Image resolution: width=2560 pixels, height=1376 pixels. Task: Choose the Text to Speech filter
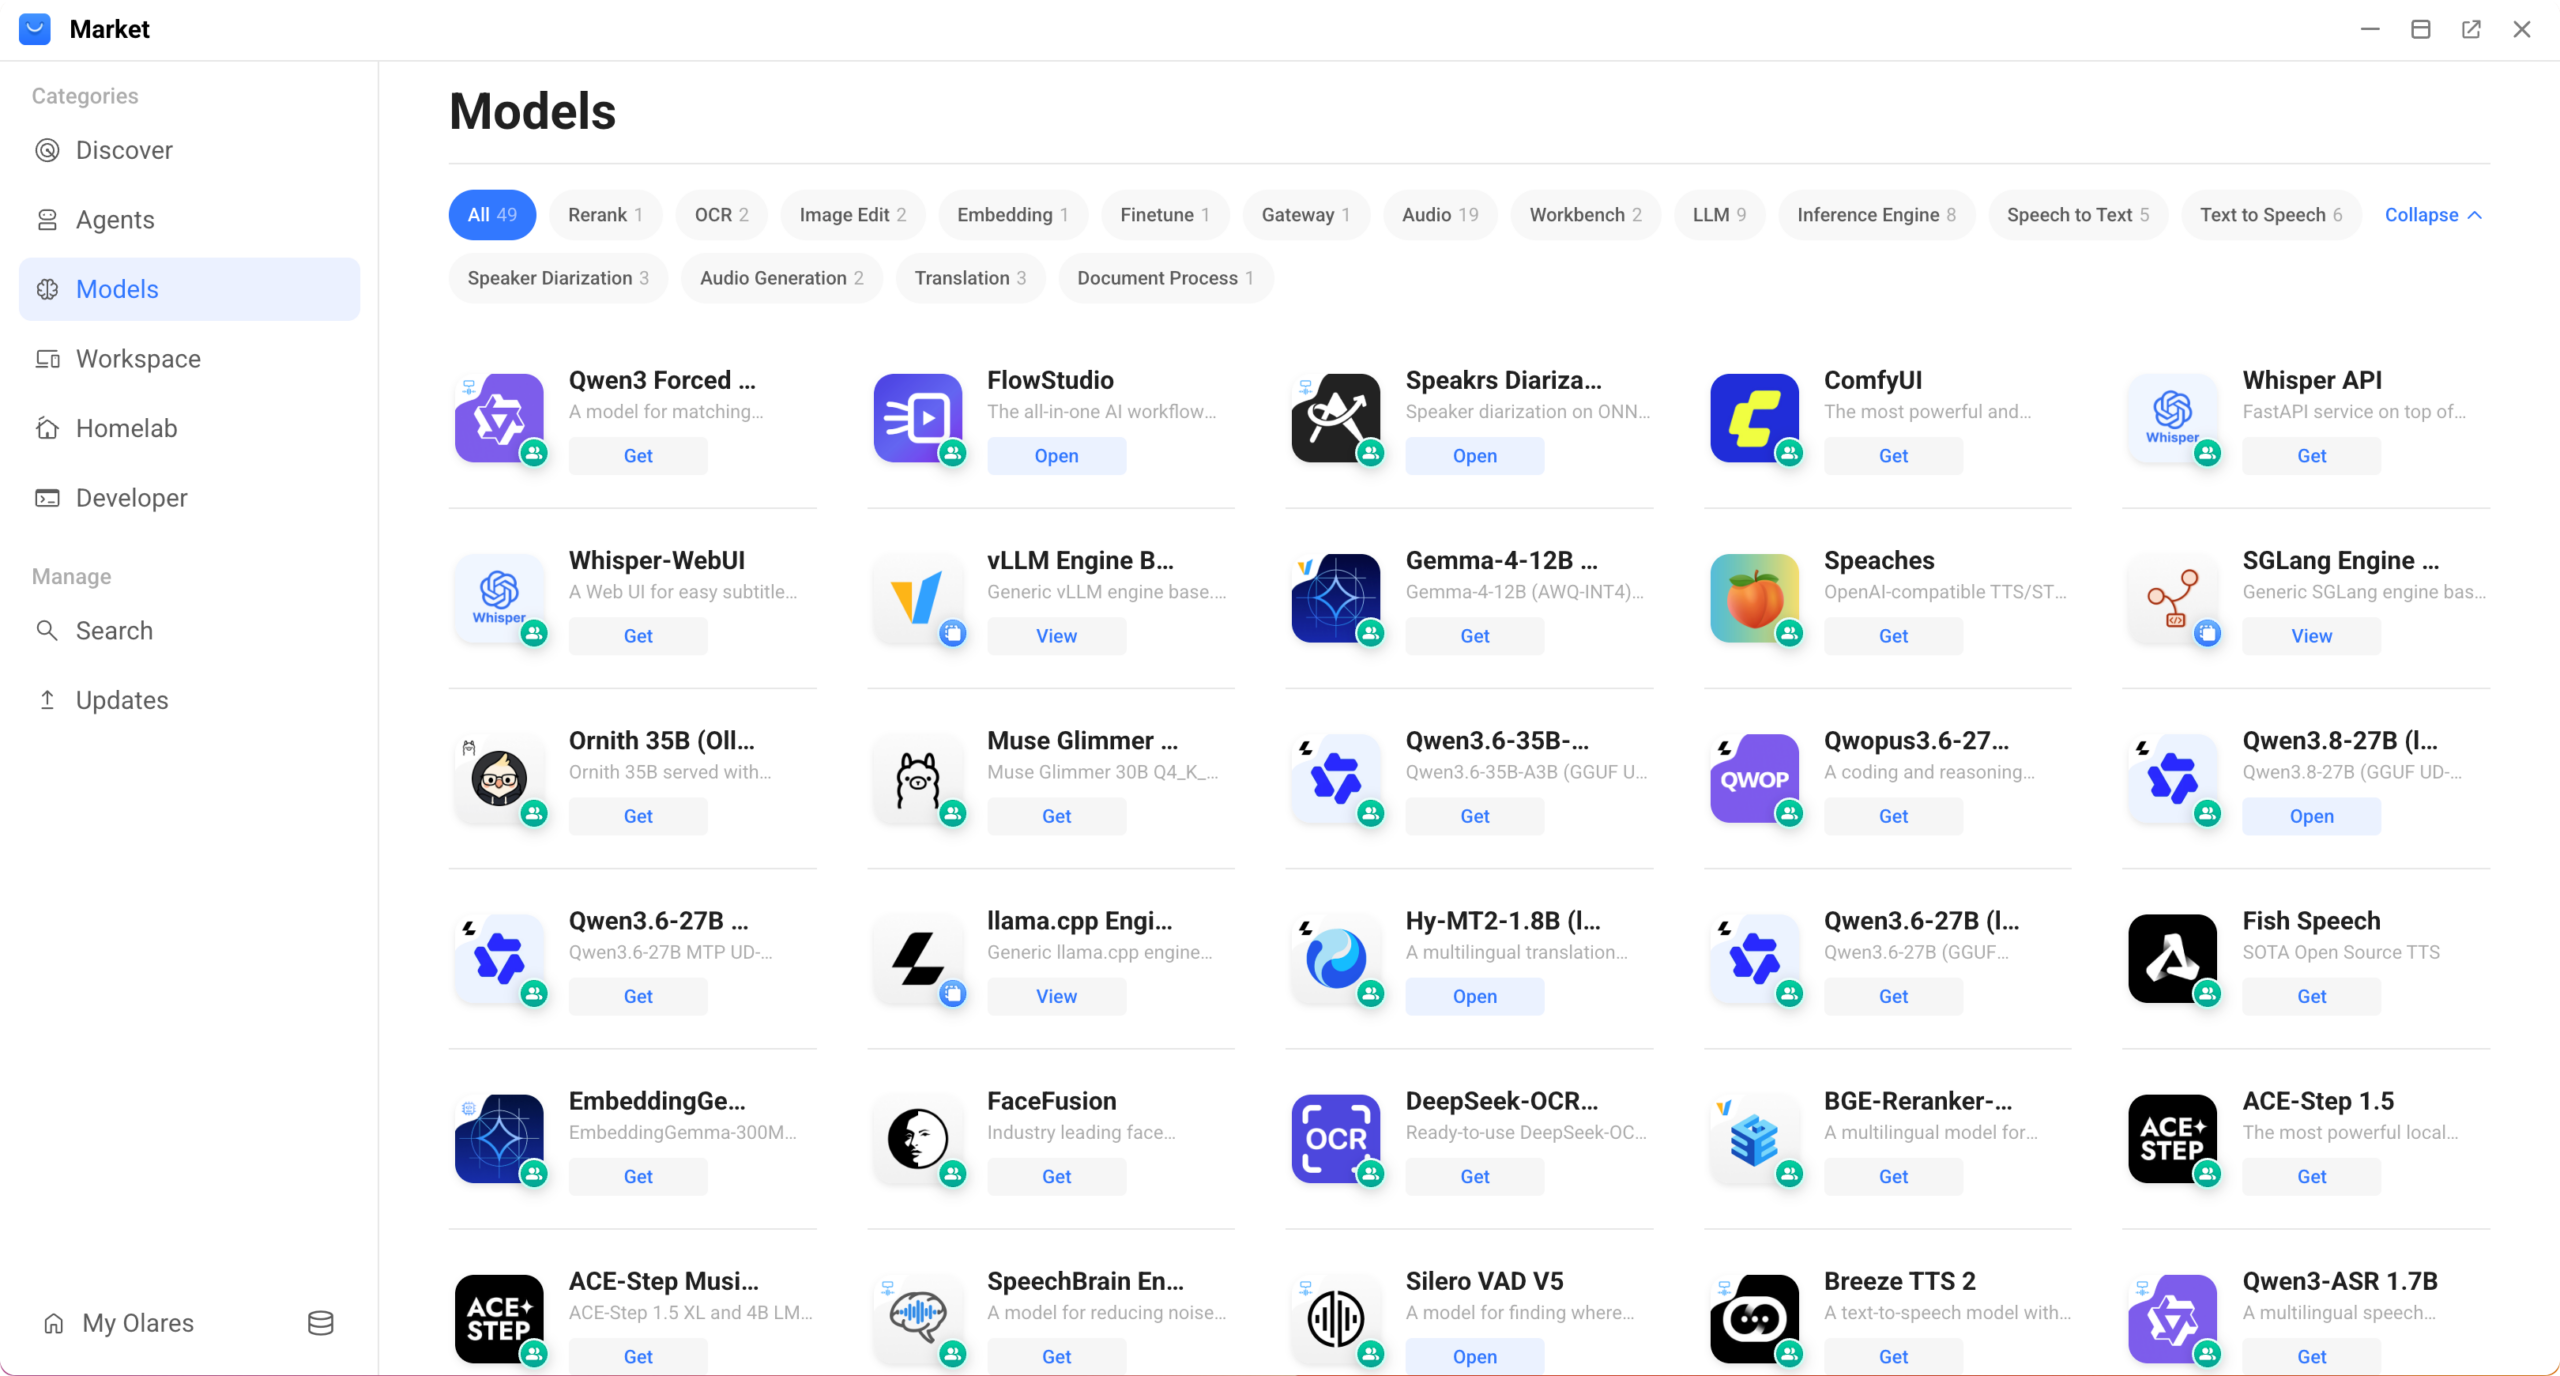[2271, 215]
